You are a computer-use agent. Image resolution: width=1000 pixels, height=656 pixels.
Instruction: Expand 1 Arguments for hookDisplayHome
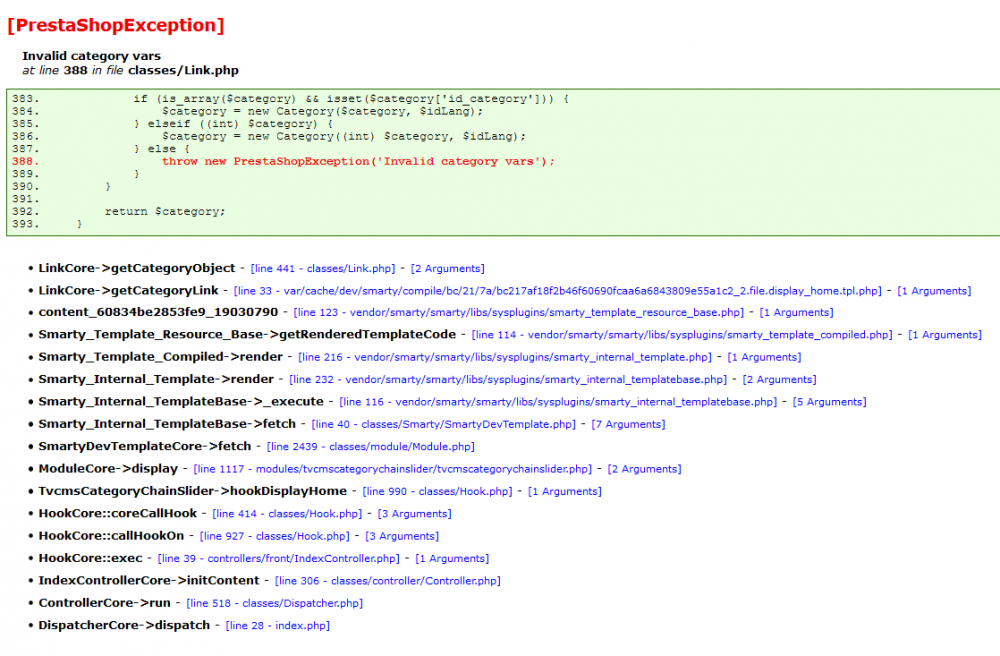(565, 492)
